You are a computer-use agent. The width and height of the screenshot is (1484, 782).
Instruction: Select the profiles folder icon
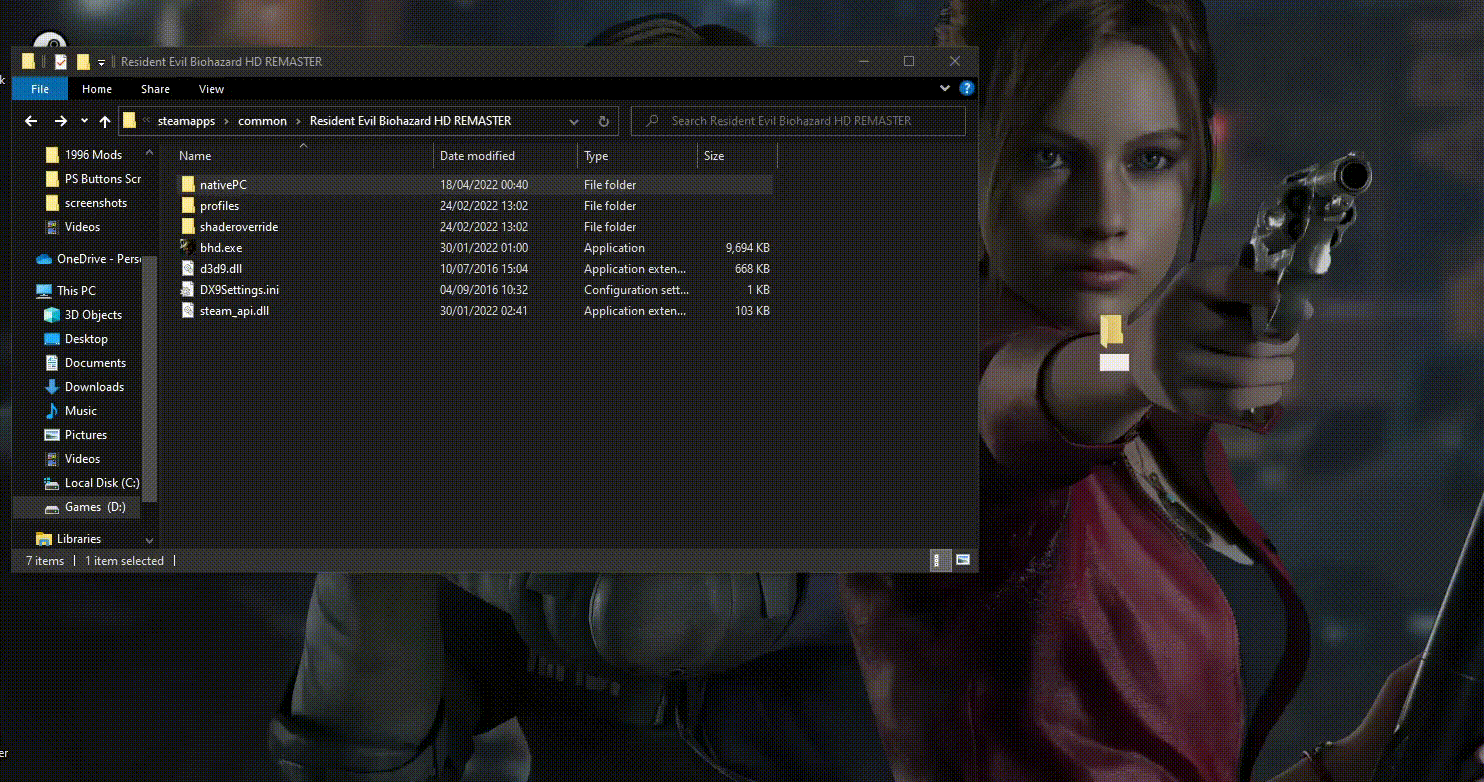coord(188,206)
